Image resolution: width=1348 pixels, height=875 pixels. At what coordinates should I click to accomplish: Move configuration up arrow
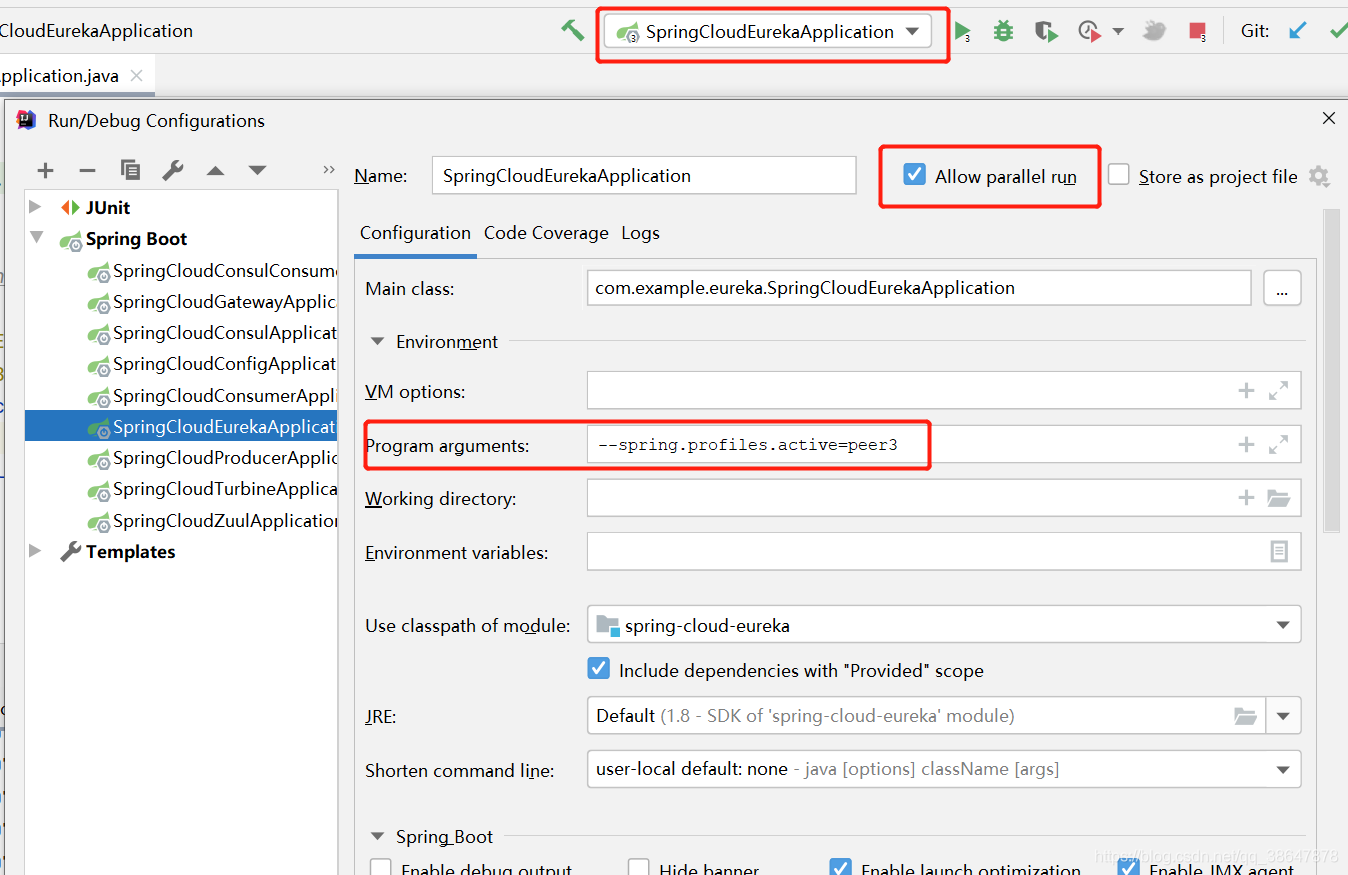point(215,170)
